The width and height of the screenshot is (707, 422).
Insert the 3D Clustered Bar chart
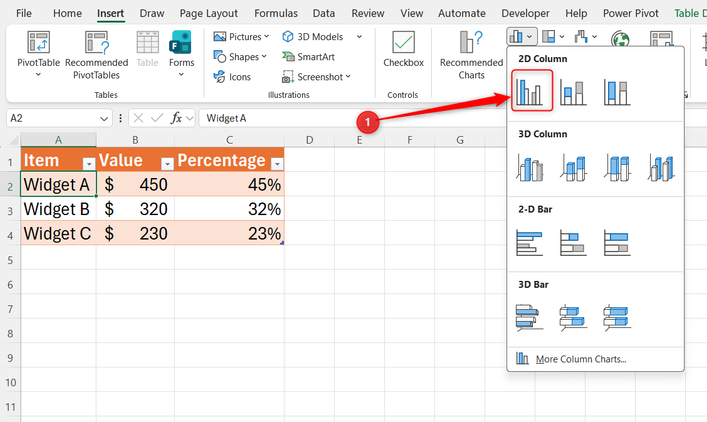click(x=529, y=317)
